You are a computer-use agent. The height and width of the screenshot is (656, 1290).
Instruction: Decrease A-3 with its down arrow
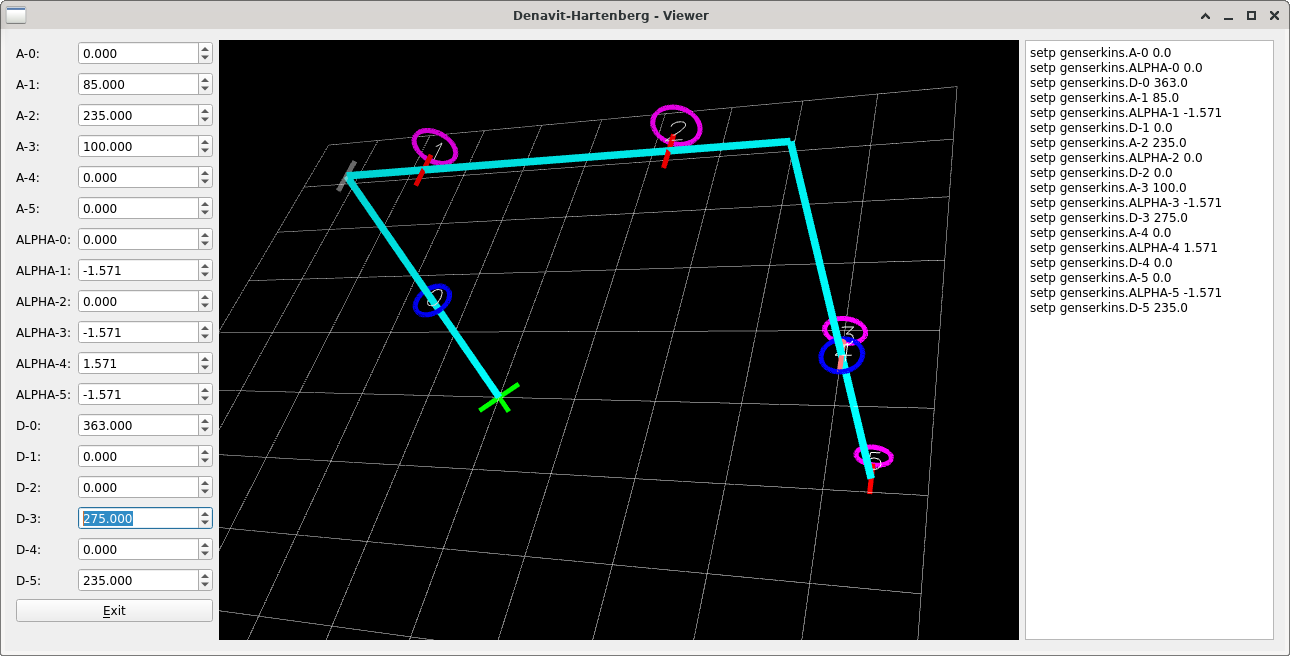(205, 152)
